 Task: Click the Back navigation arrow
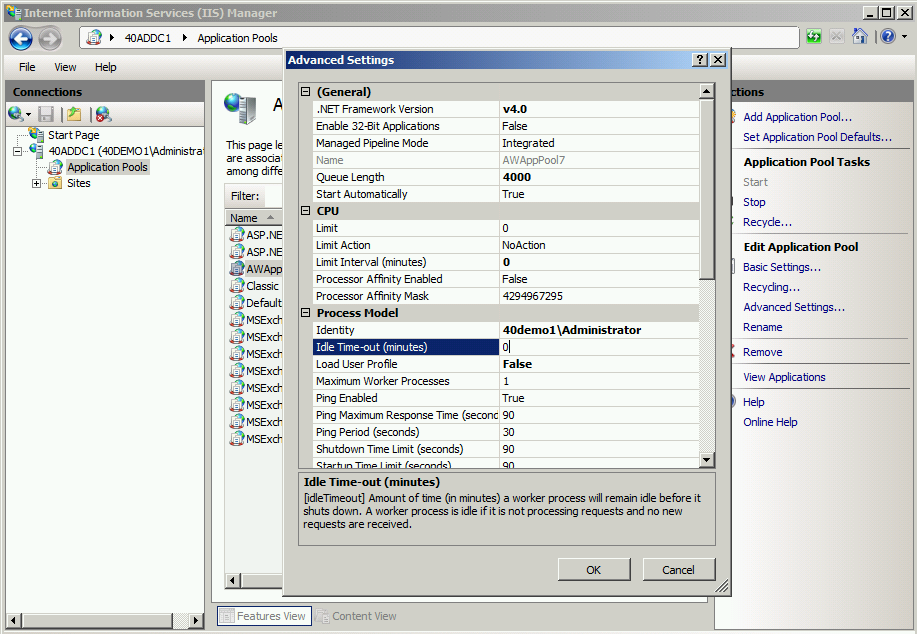pos(20,38)
